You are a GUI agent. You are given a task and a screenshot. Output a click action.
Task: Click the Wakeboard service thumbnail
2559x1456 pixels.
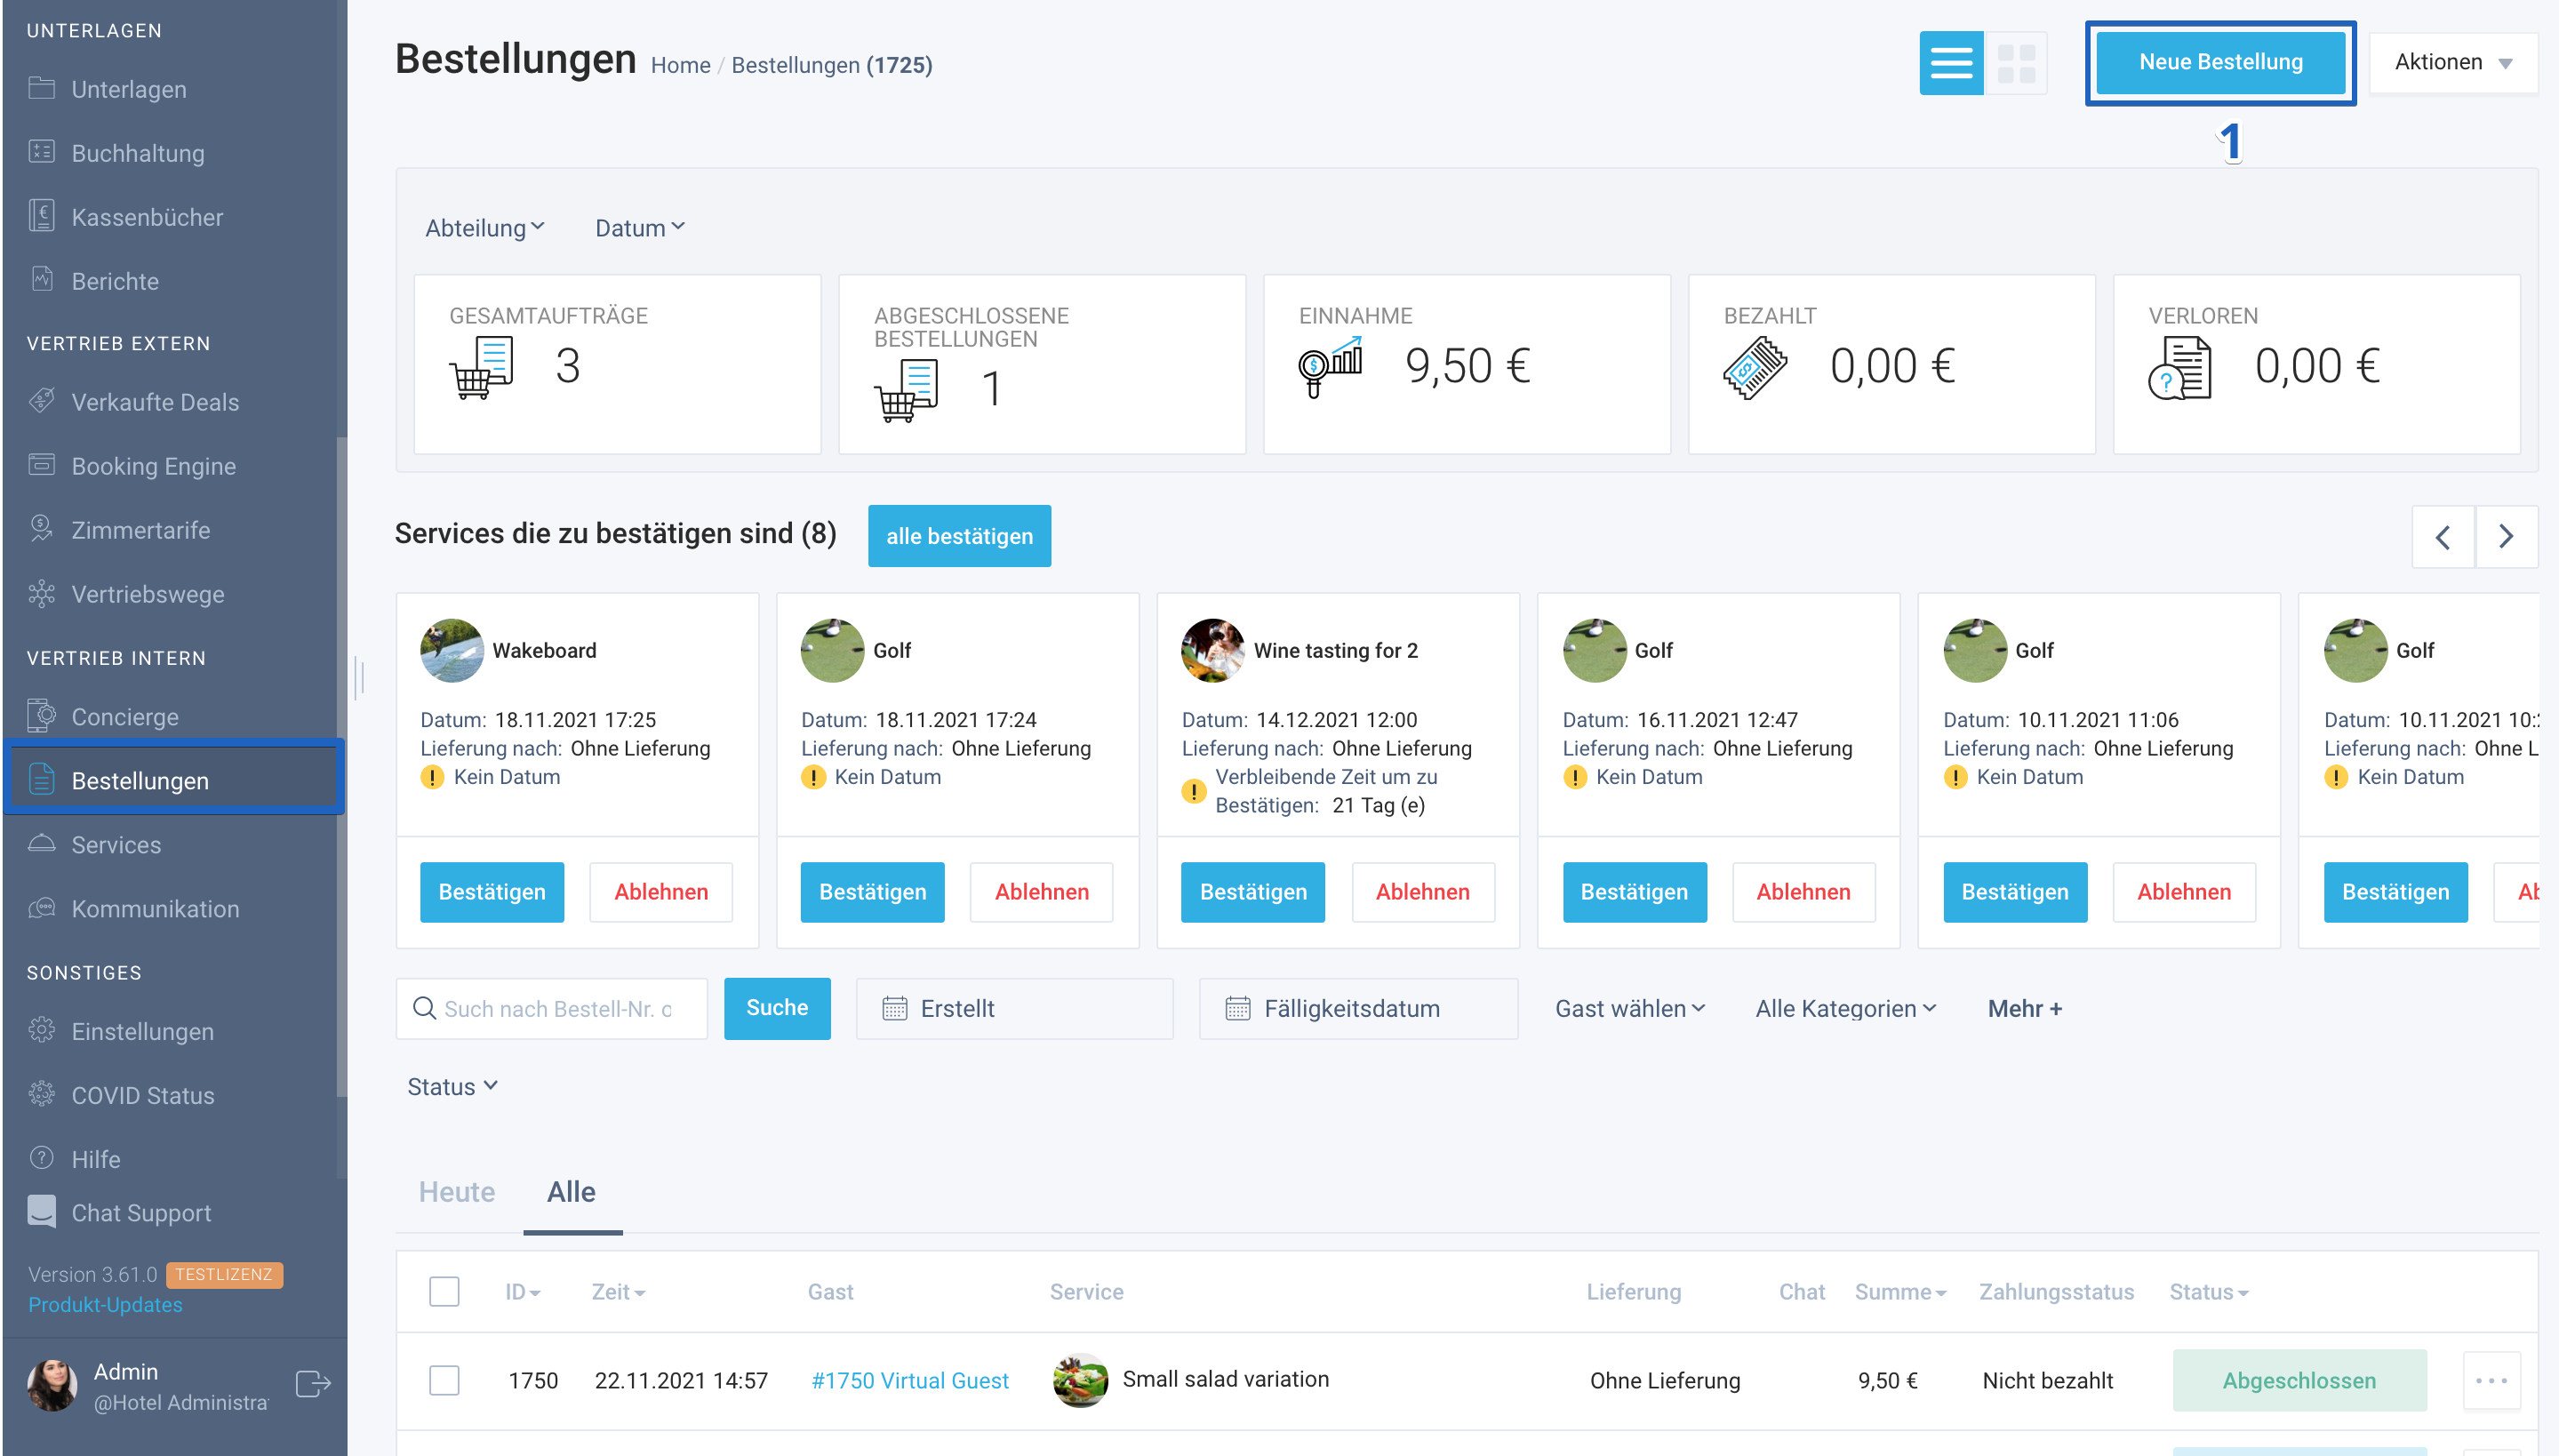click(451, 650)
